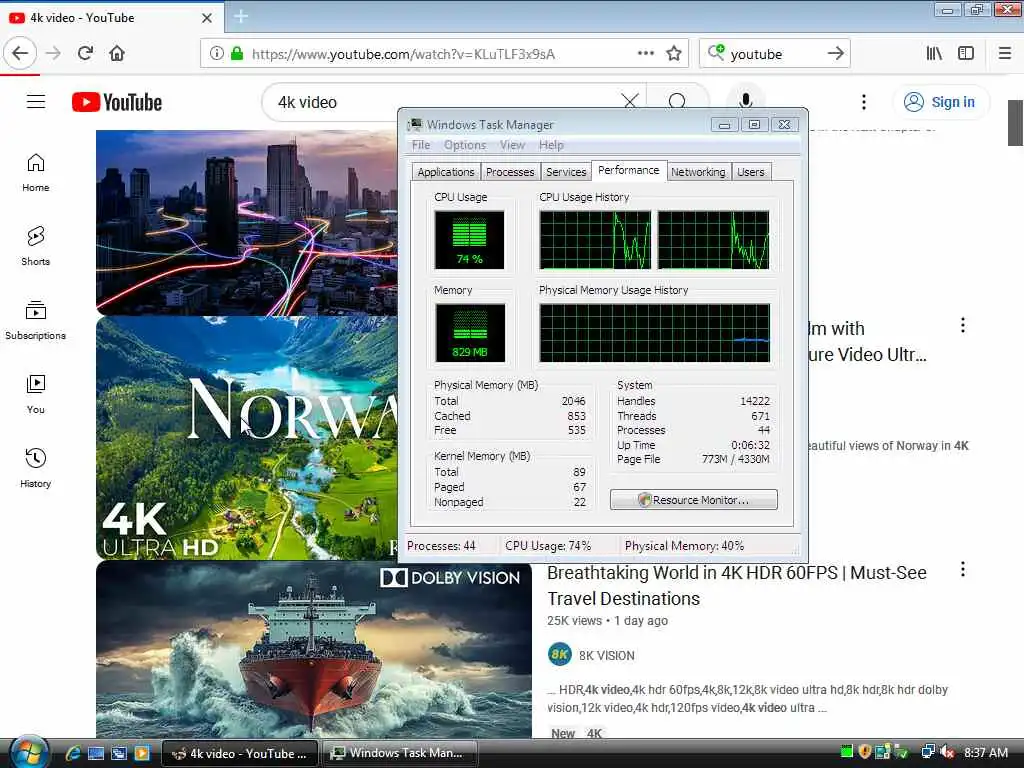
Task: Open more options for Breathtaking World video
Action: click(963, 569)
